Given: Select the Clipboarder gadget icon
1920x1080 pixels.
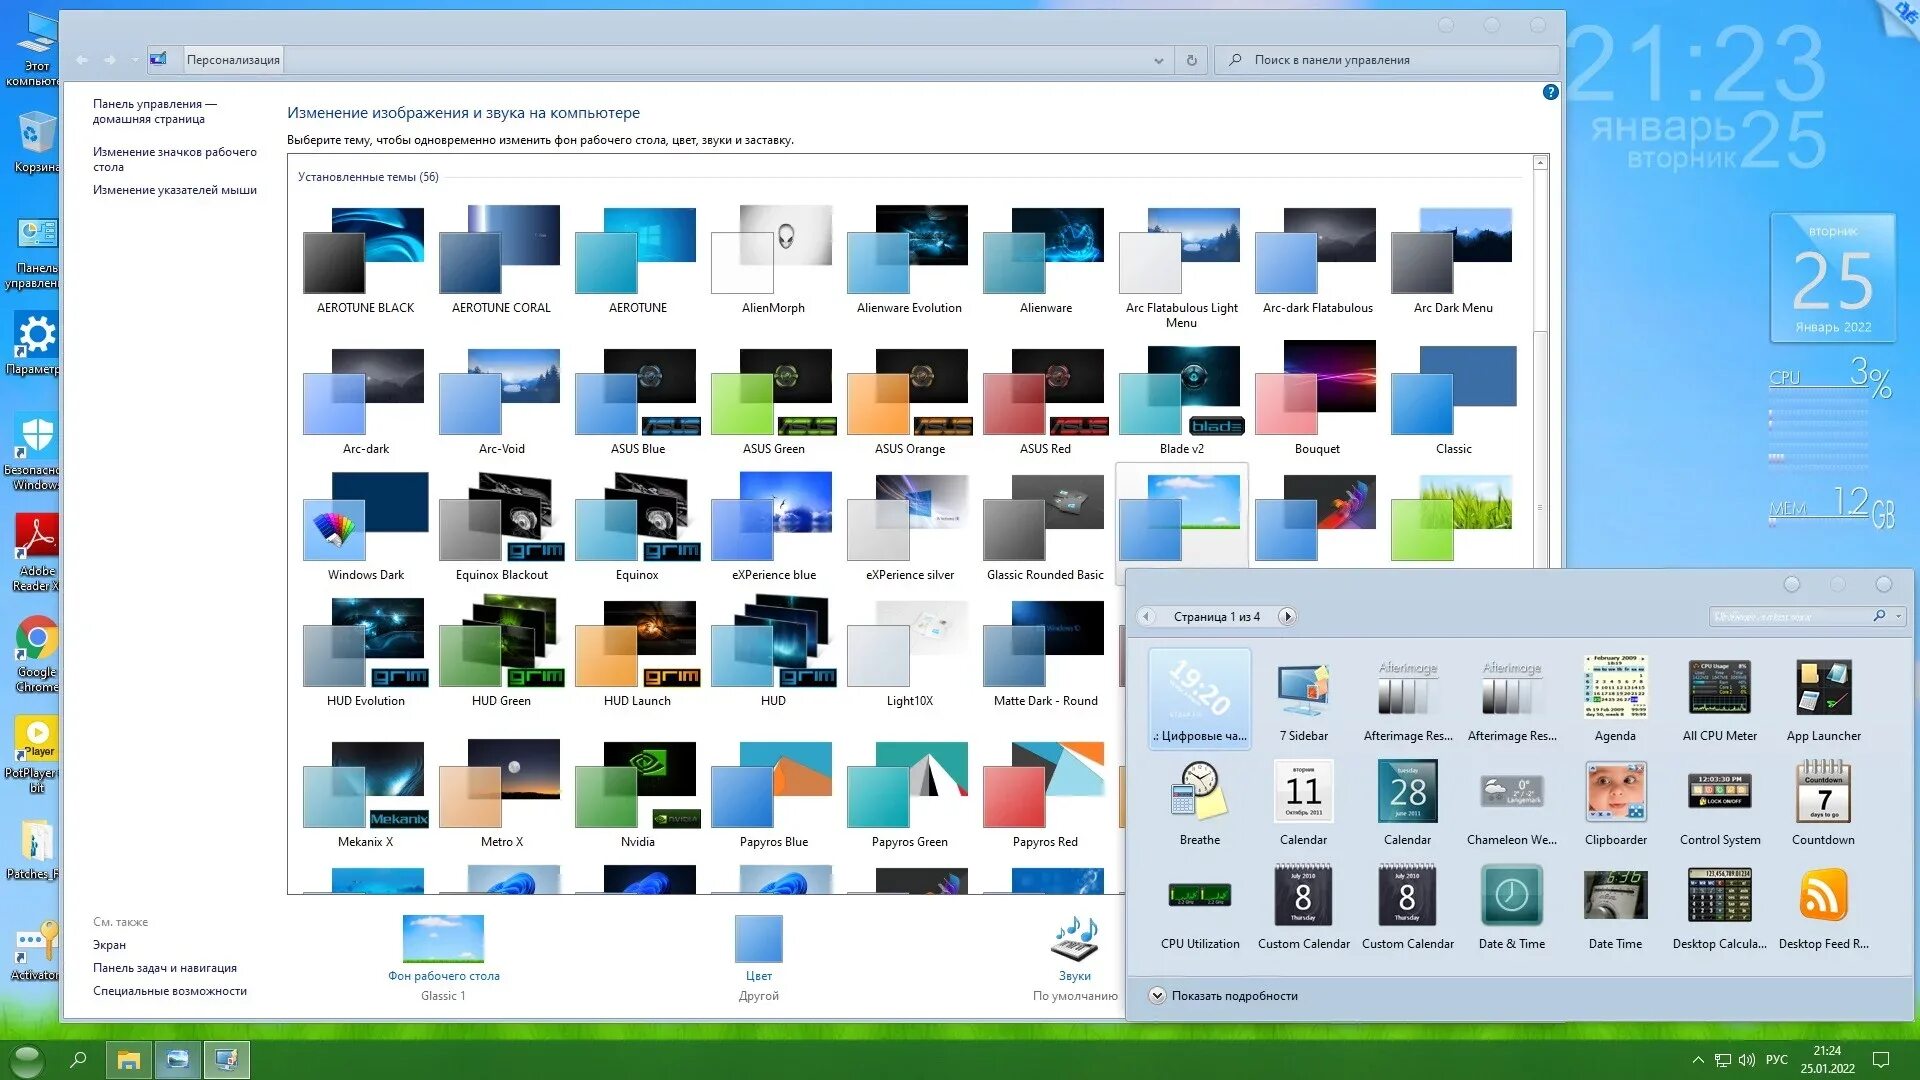Looking at the screenshot, I should (x=1615, y=793).
